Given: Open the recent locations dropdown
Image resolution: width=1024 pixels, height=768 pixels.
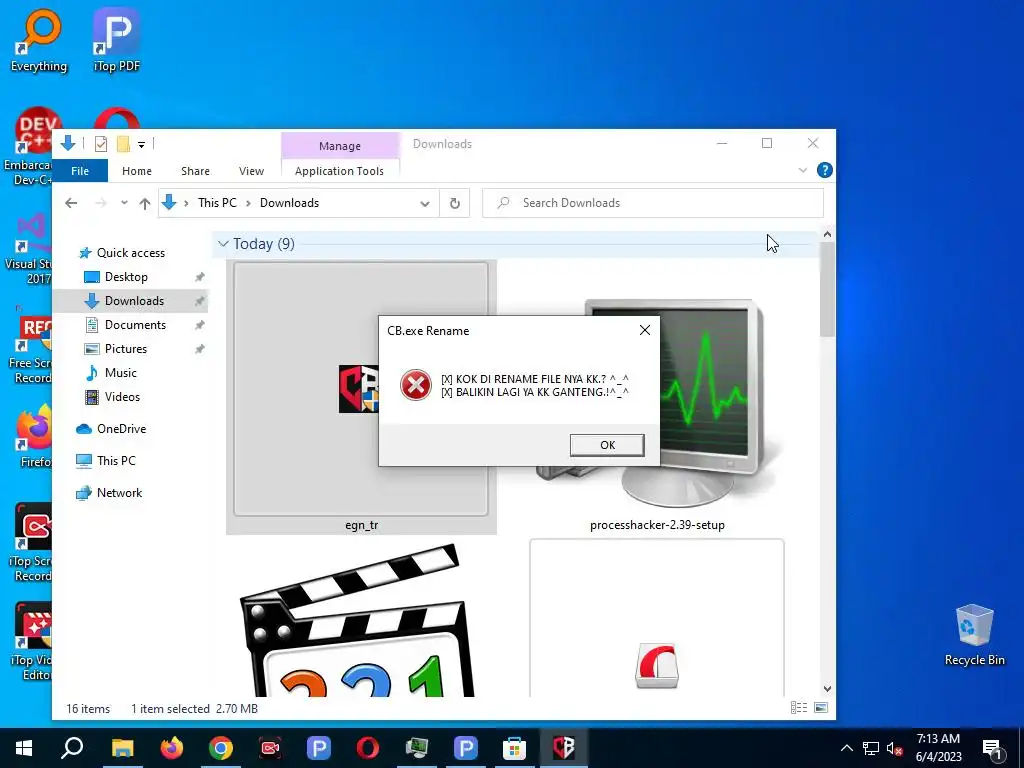Looking at the screenshot, I should click(124, 203).
